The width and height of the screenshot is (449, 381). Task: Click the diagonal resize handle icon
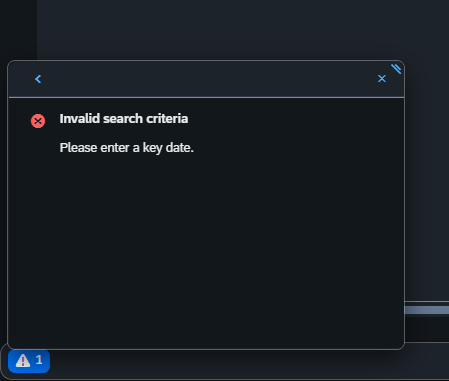click(x=396, y=69)
